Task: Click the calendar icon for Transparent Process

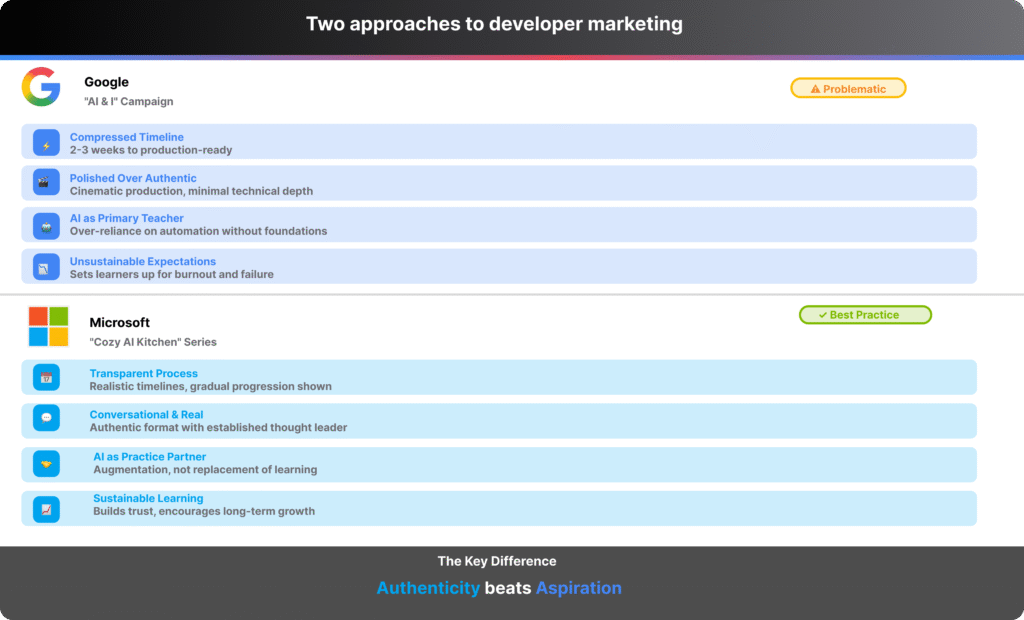Action: (x=46, y=377)
